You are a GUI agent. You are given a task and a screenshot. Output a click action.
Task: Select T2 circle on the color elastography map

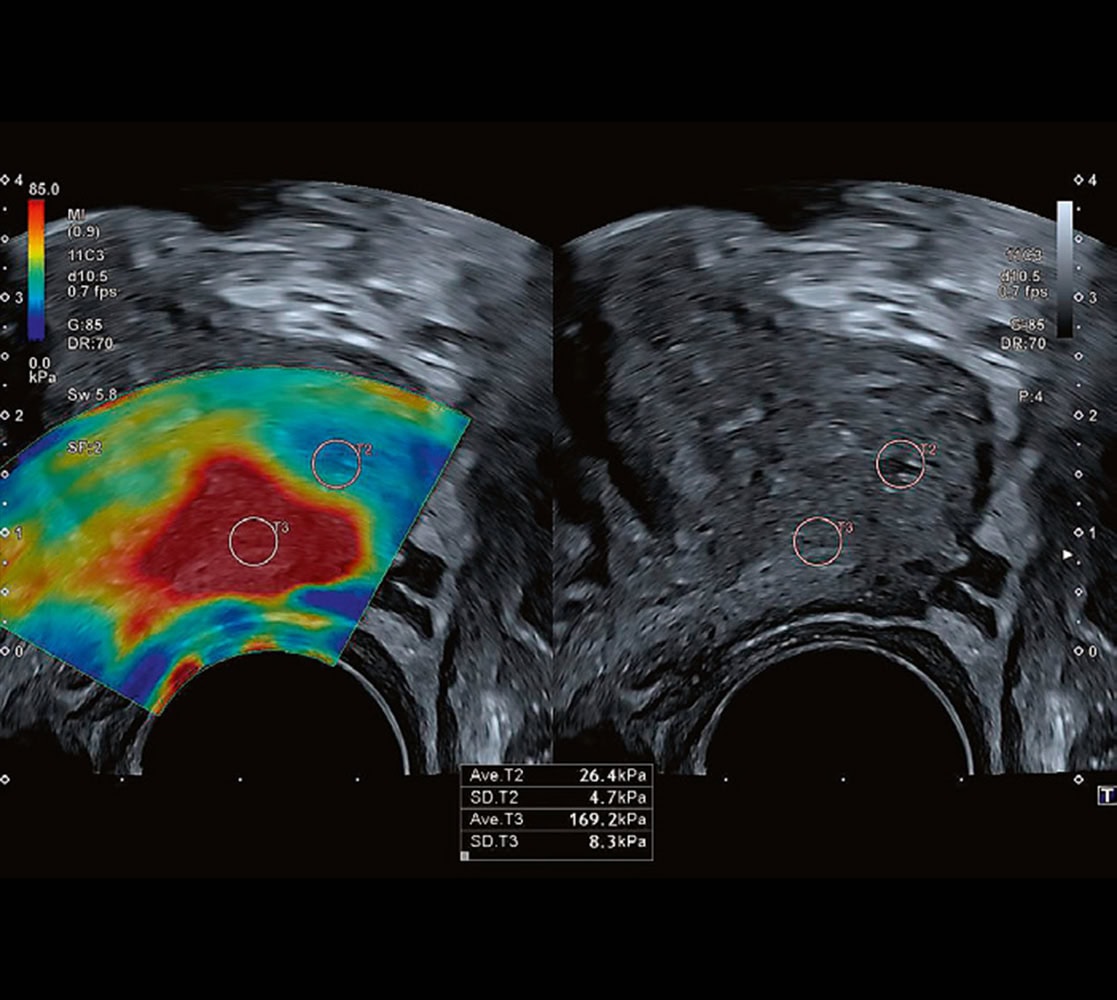point(336,464)
